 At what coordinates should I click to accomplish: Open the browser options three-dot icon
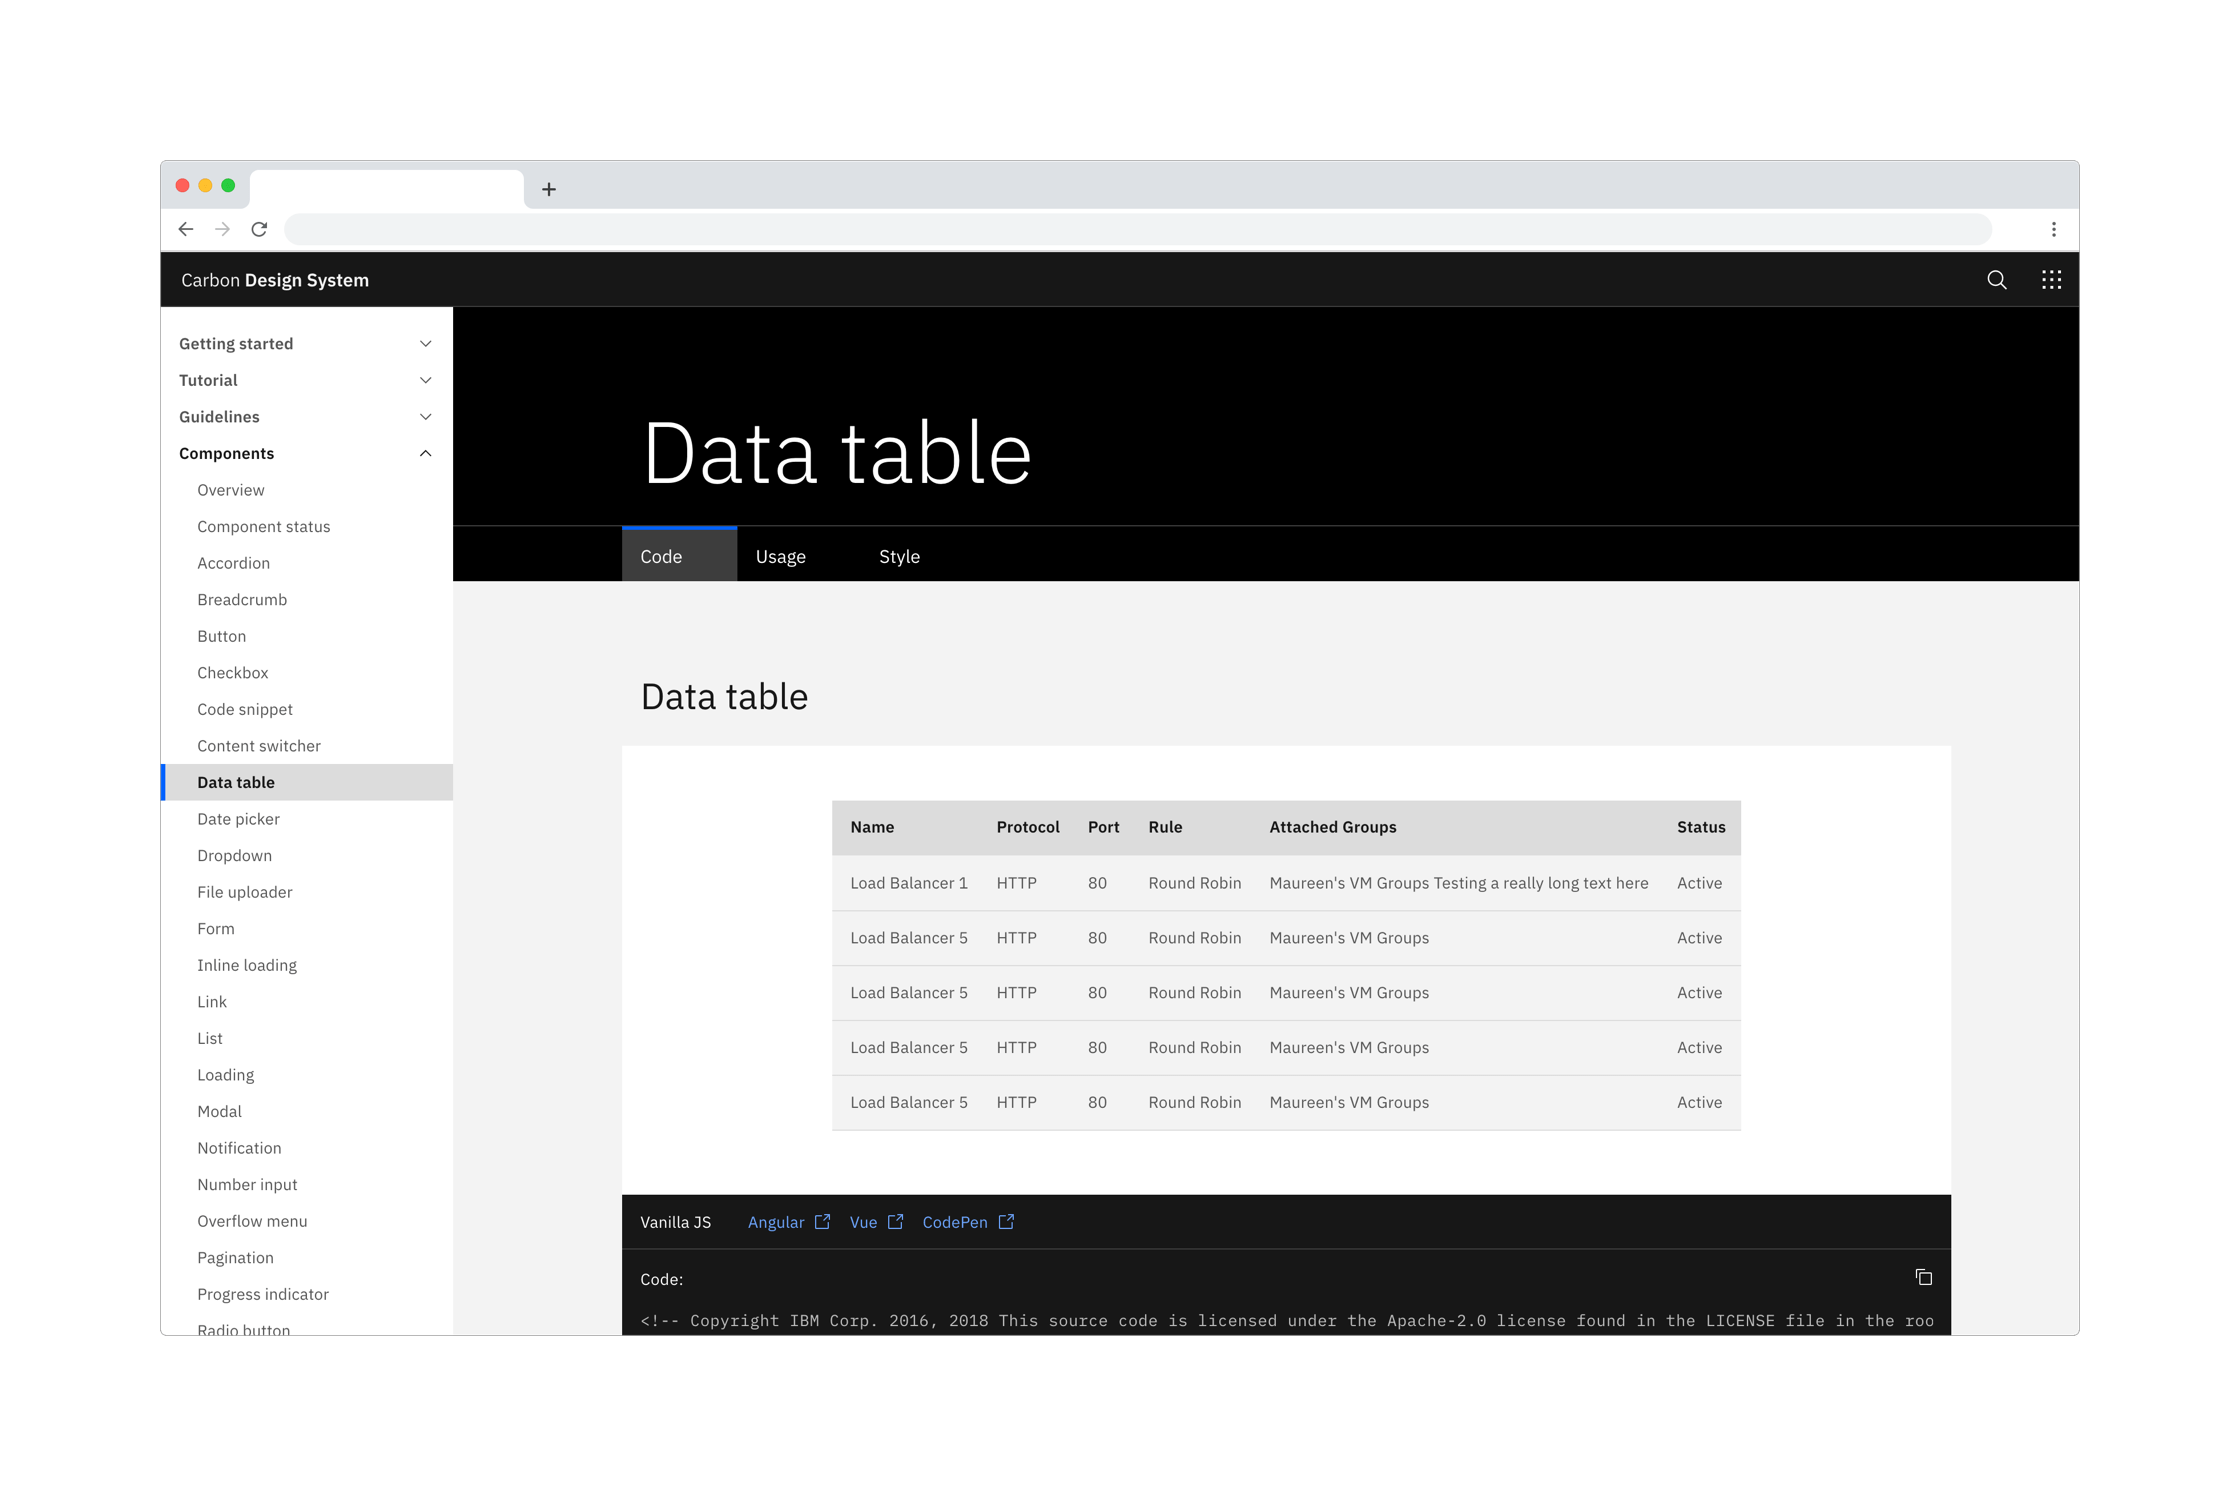pos(2054,229)
